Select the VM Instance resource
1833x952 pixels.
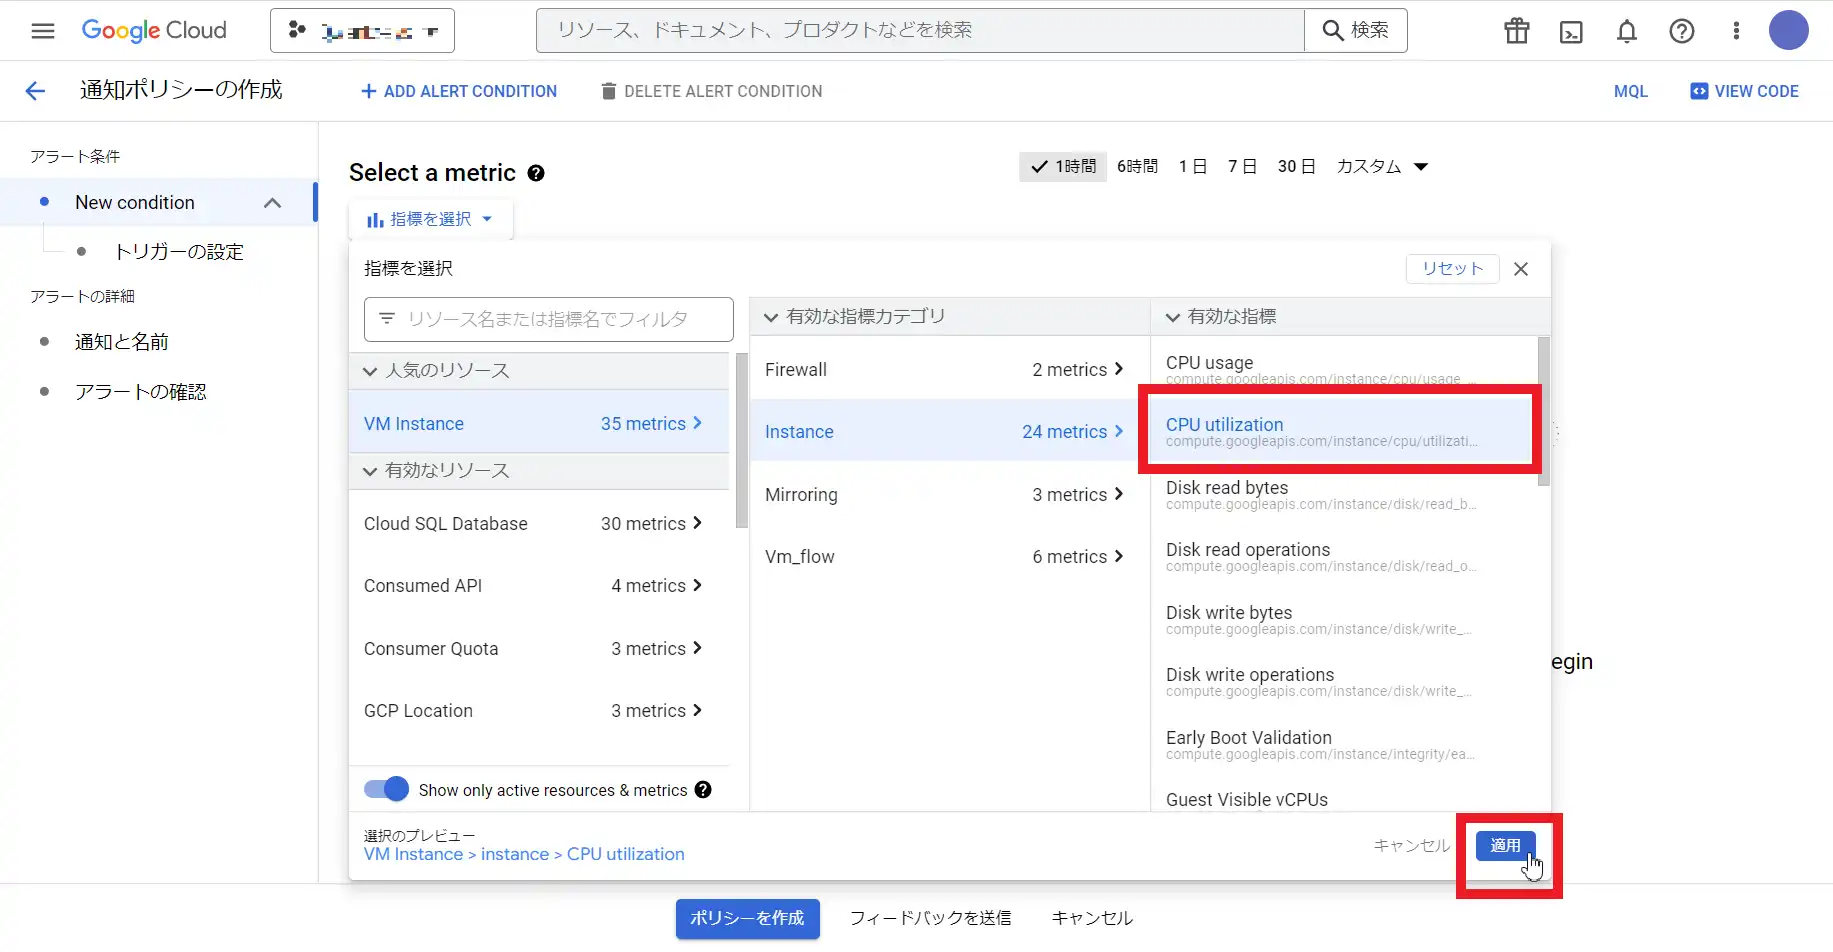(x=539, y=424)
